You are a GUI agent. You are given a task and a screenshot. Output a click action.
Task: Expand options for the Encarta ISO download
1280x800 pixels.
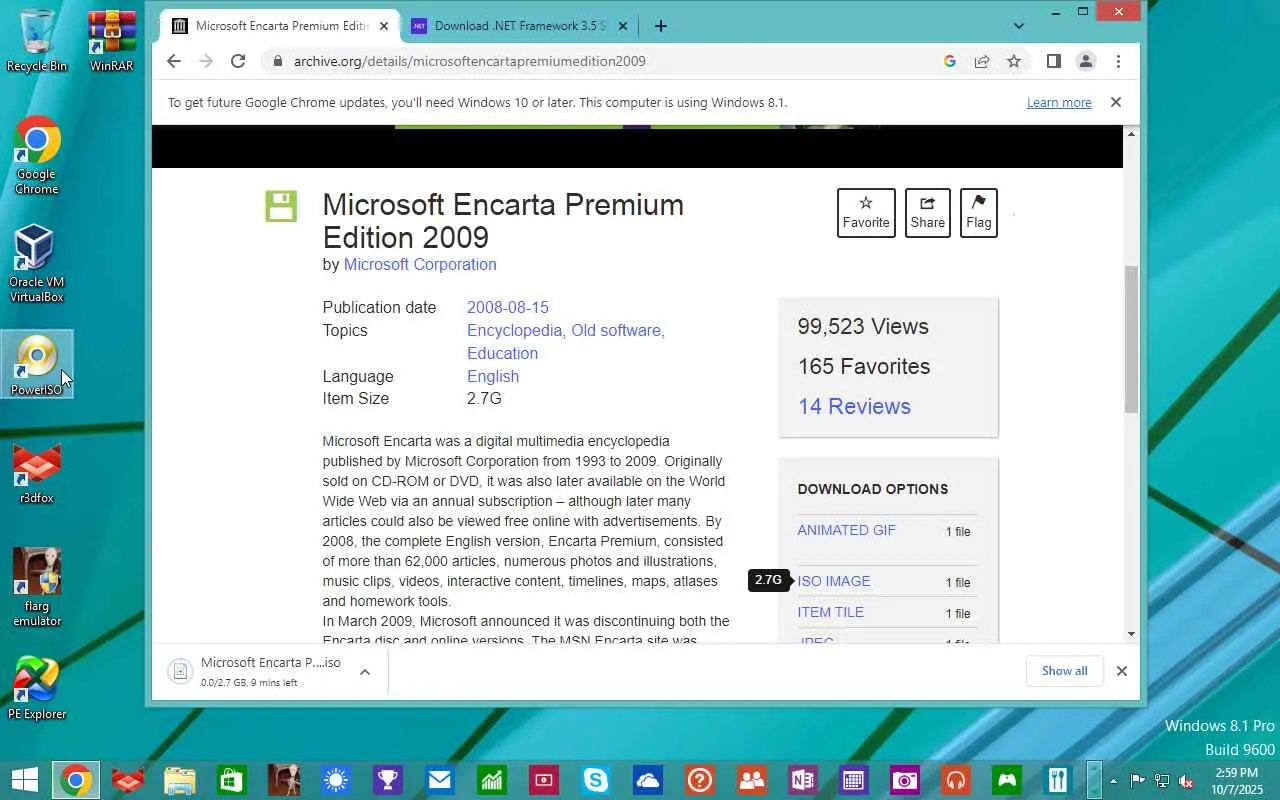(365, 671)
